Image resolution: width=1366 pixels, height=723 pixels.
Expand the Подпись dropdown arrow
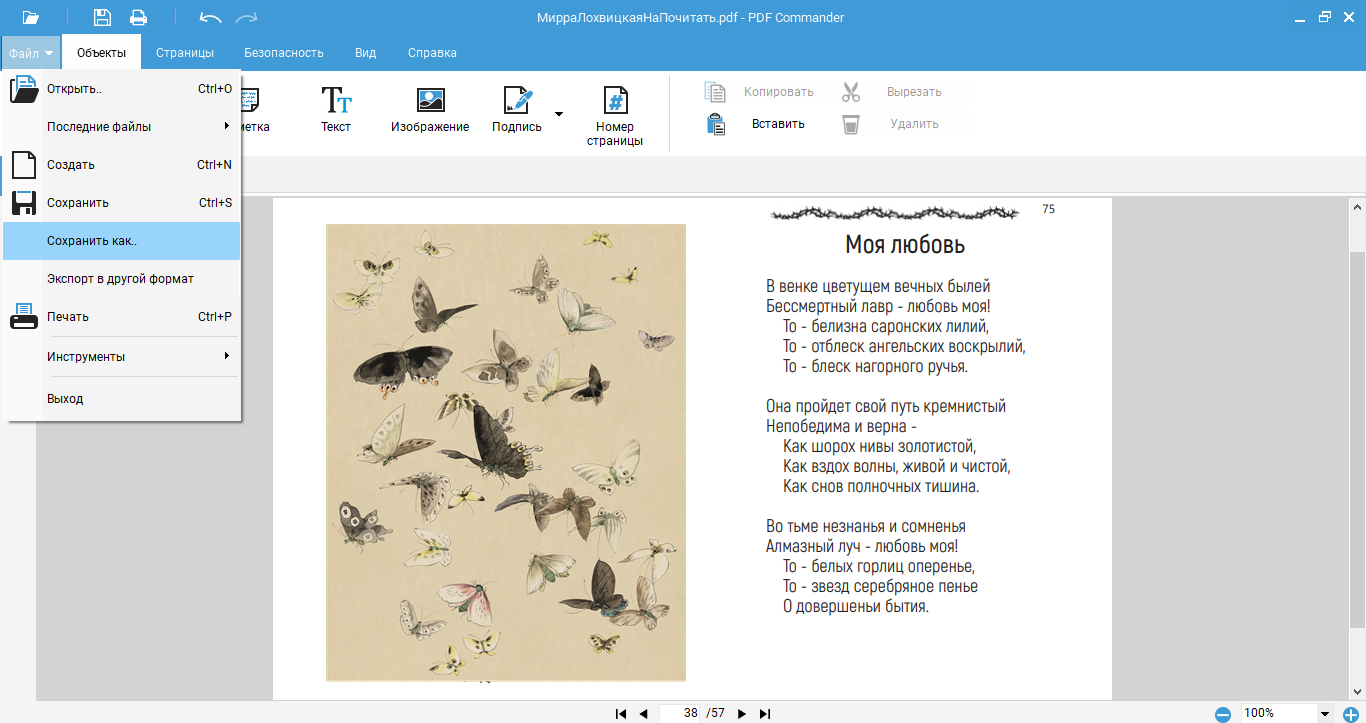point(559,113)
